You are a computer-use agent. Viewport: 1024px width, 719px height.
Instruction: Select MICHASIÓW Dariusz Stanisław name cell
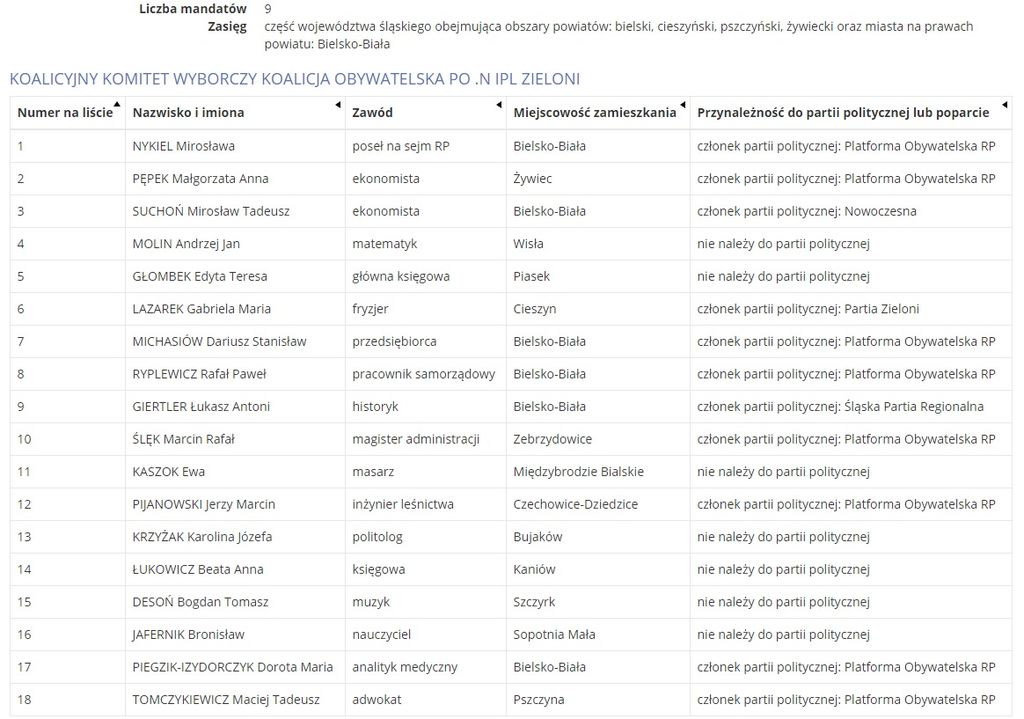click(x=219, y=341)
